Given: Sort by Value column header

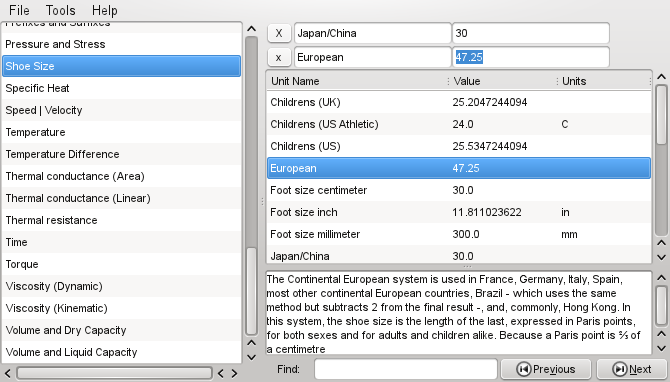Looking at the screenshot, I should click(x=503, y=81).
